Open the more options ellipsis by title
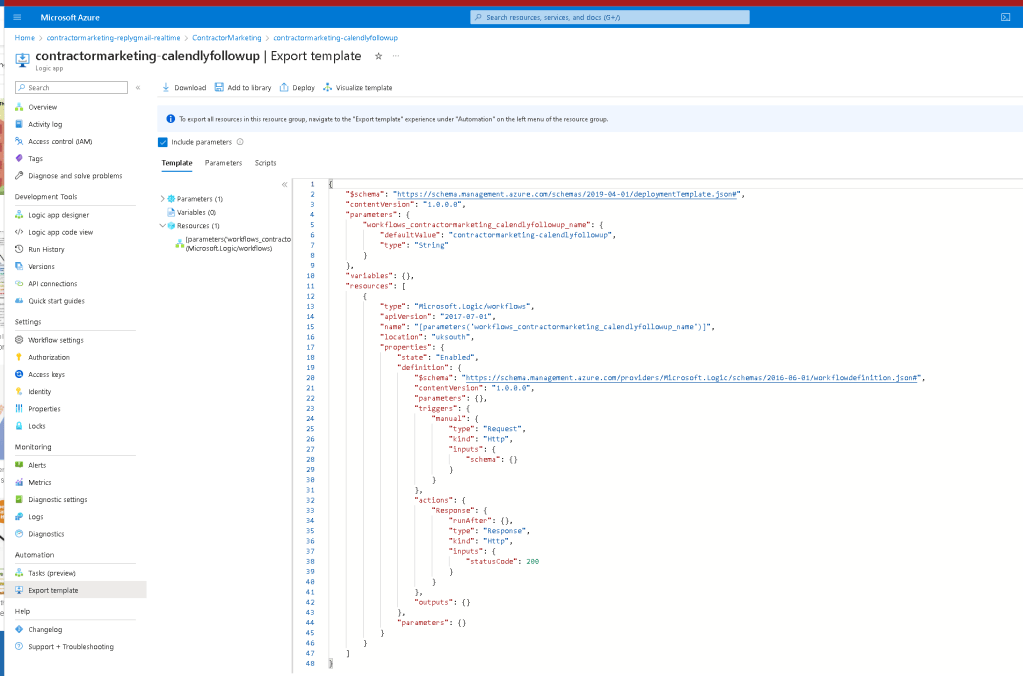This screenshot has height=676, width=1023. coord(395,56)
